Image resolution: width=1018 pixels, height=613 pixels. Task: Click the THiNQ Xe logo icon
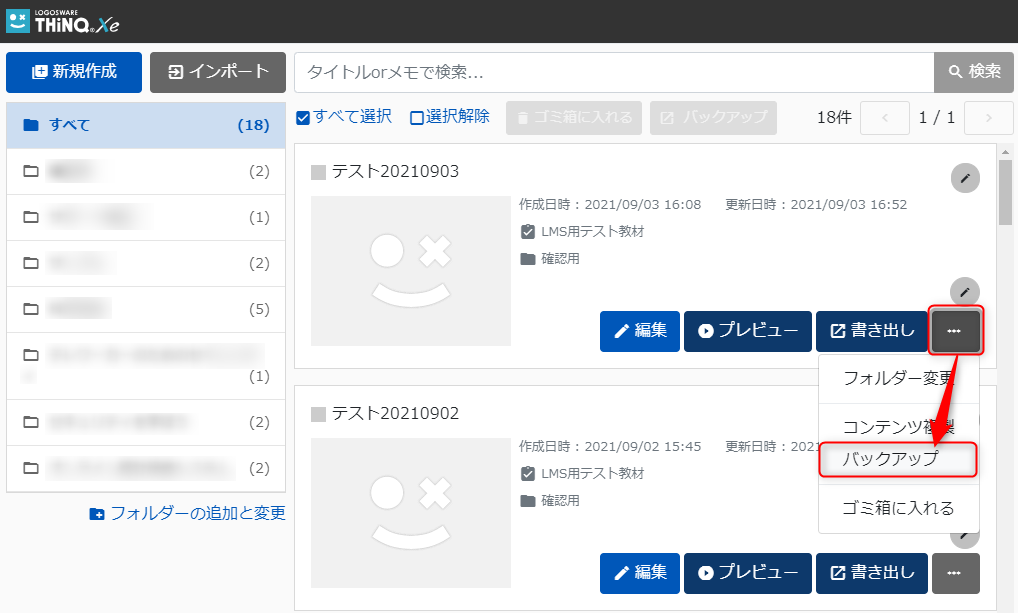[x=17, y=21]
